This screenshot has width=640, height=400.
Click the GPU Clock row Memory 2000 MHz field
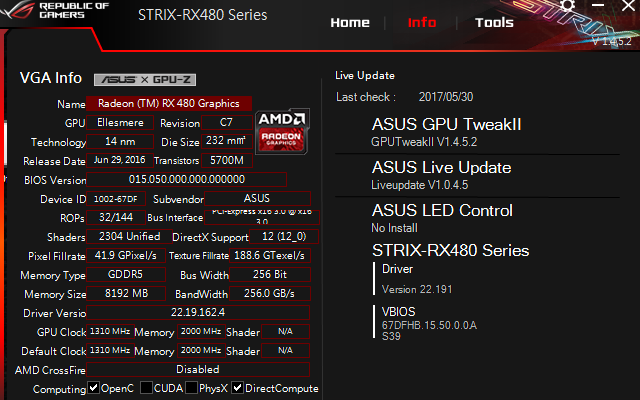[x=201, y=331]
